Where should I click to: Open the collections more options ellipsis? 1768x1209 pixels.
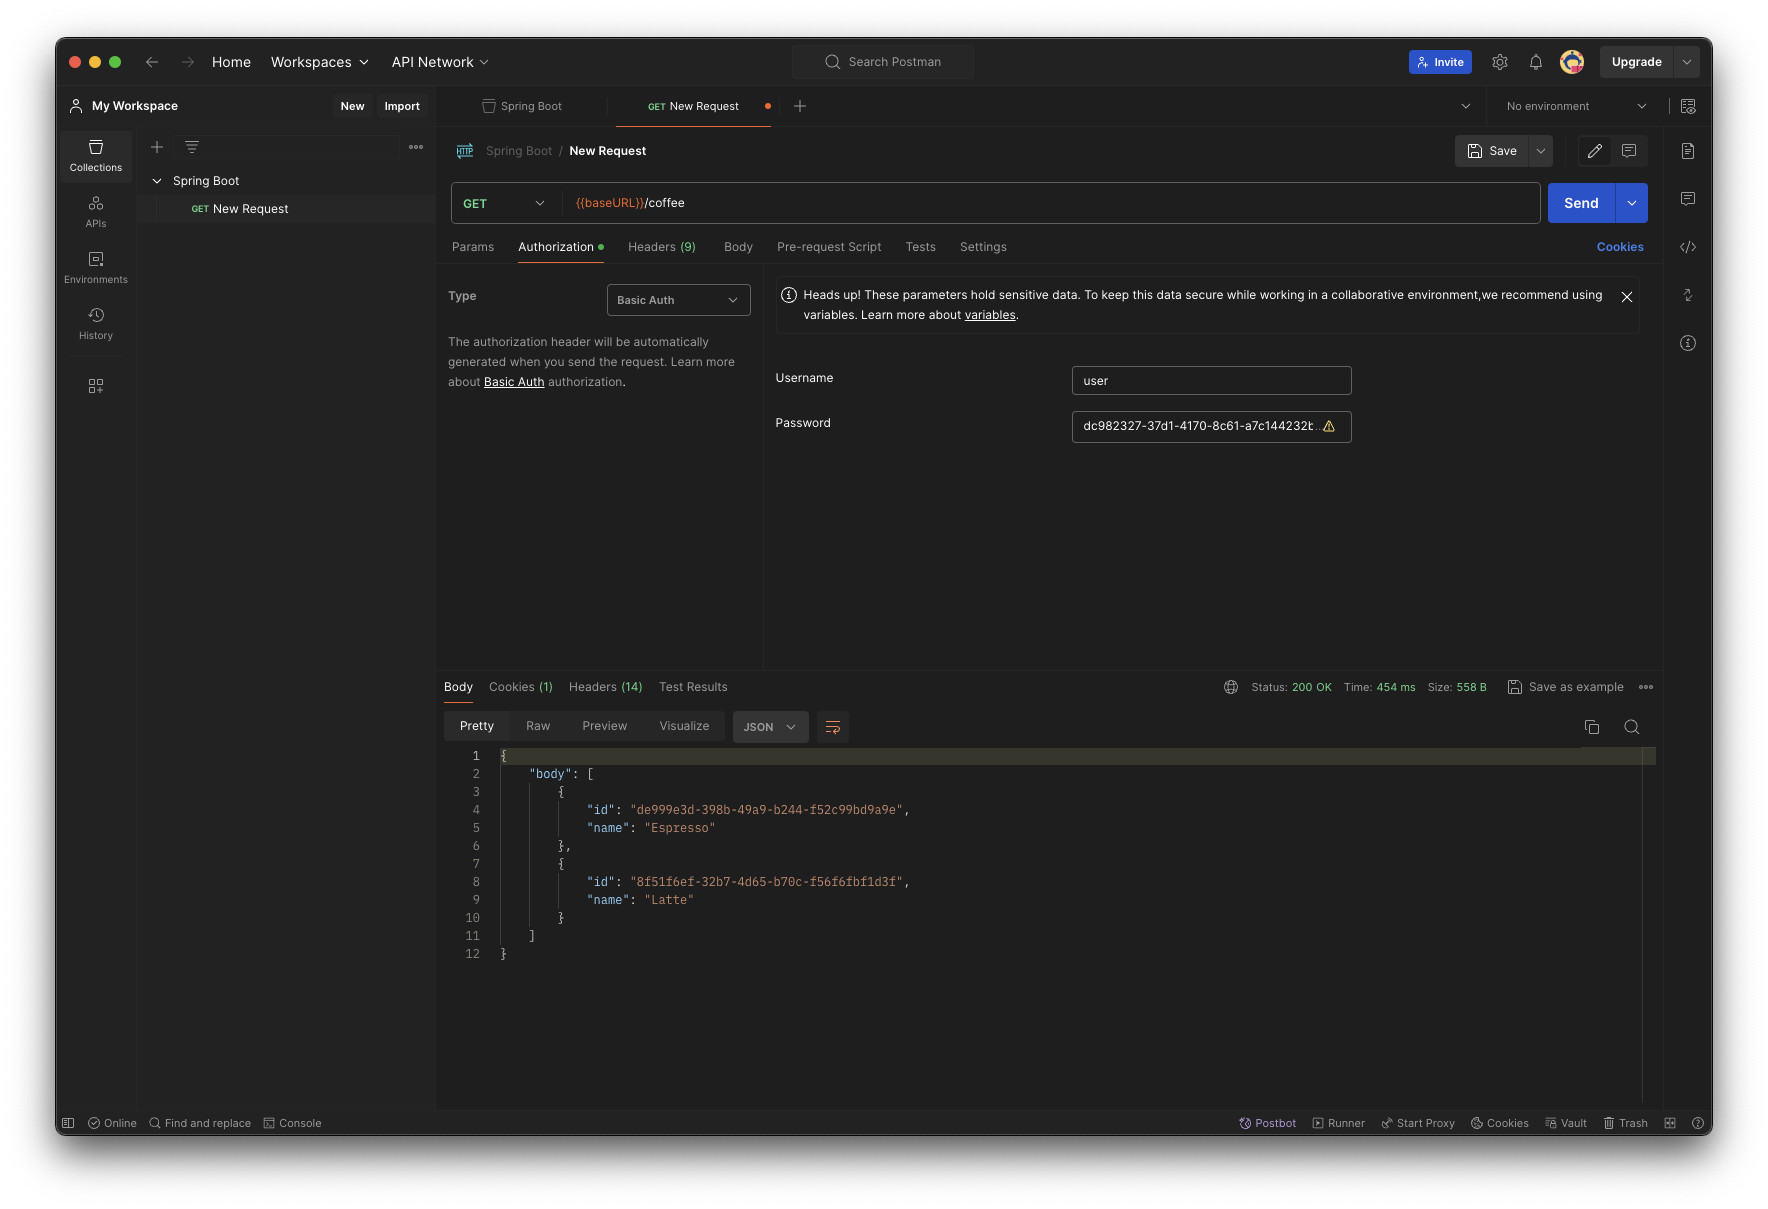(x=416, y=147)
